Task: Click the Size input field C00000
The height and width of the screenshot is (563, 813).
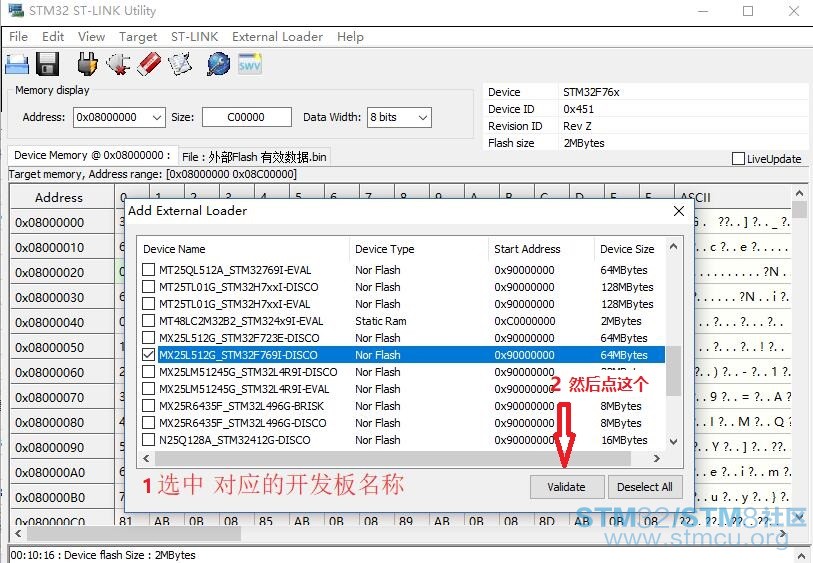Action: [247, 117]
